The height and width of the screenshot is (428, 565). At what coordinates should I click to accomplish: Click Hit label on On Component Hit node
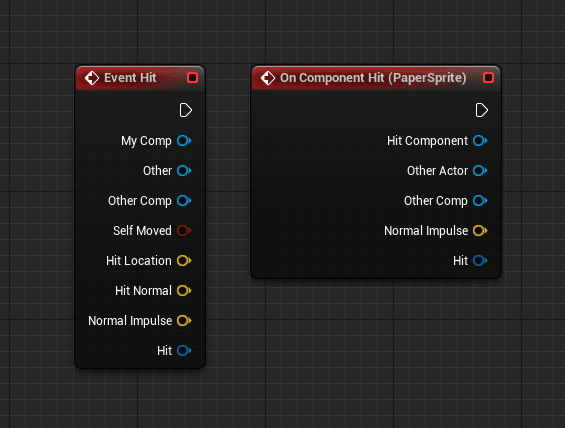(461, 260)
